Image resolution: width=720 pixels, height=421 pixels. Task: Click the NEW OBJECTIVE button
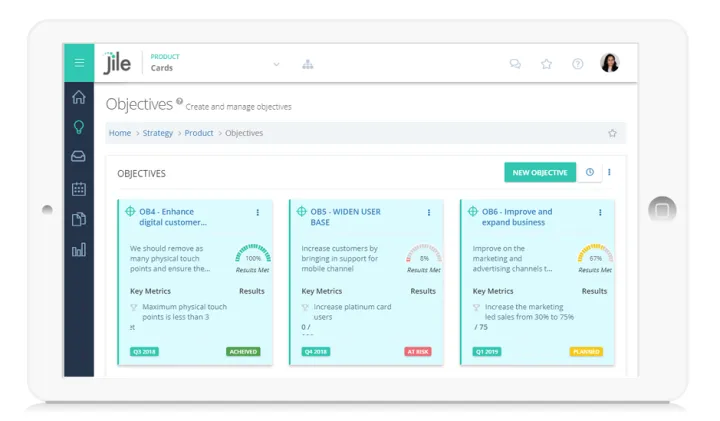pos(540,172)
